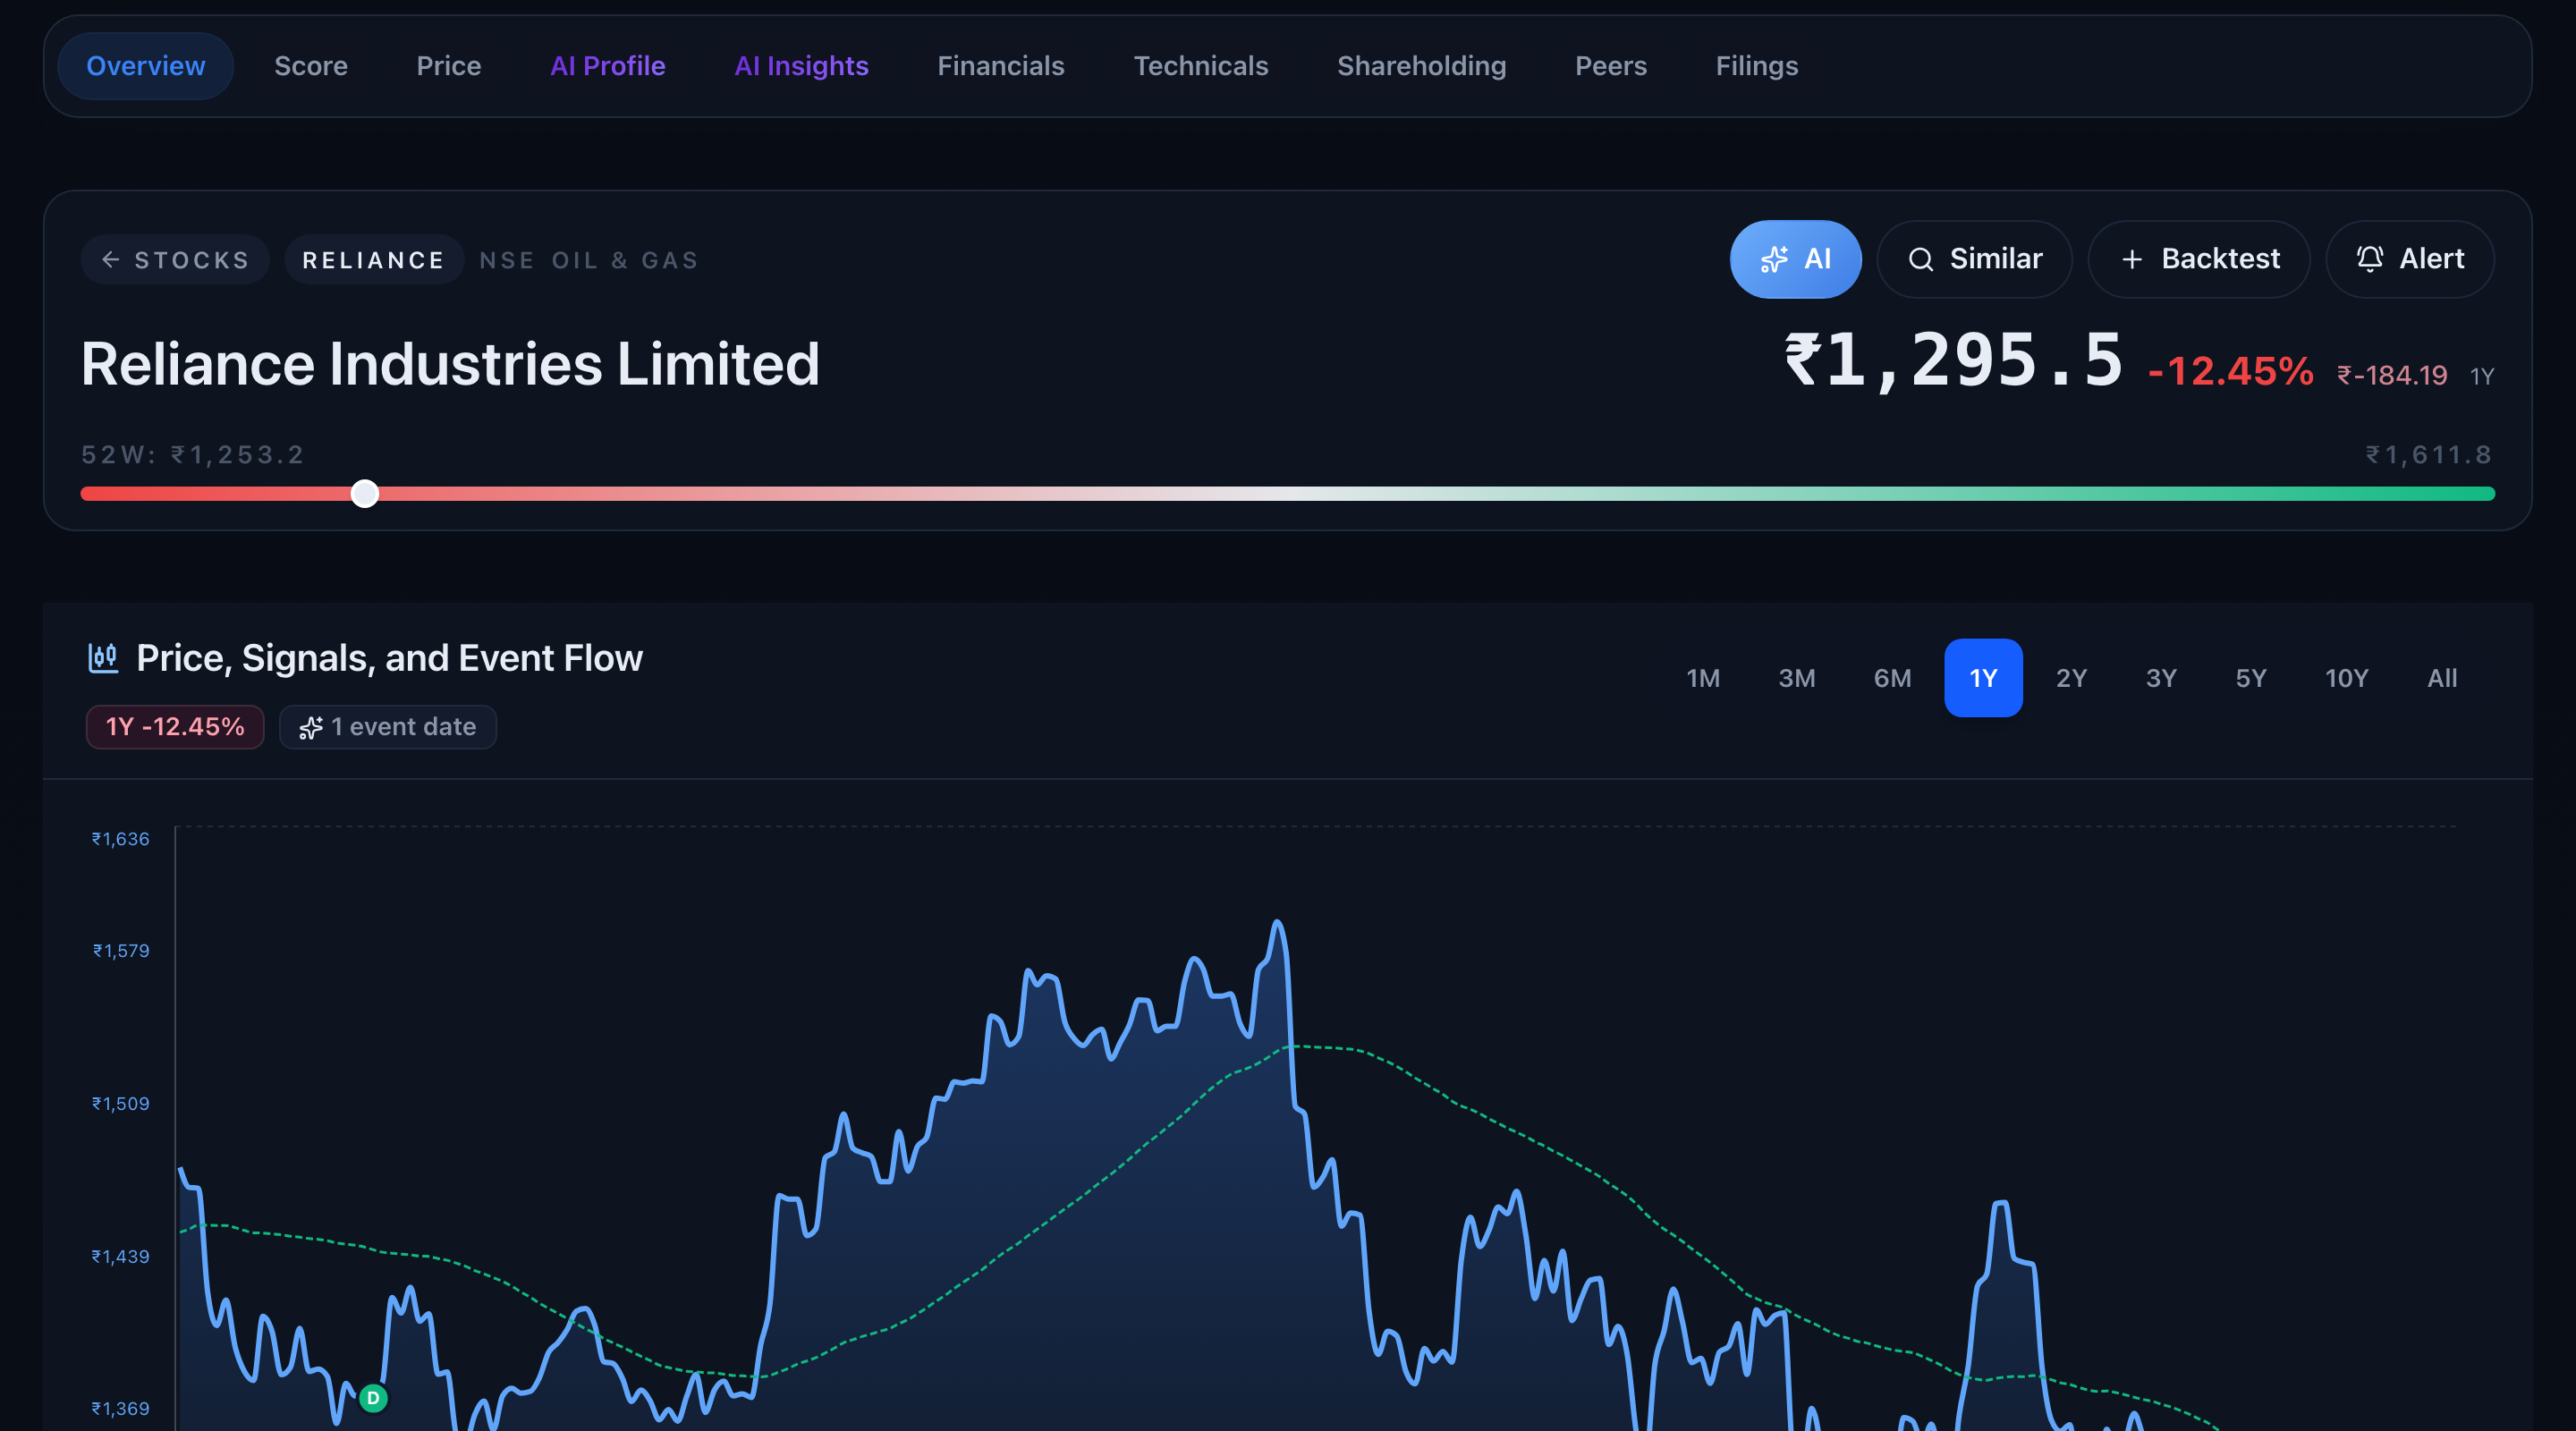Click the Reliance Industries Limited heading

[x=450, y=363]
